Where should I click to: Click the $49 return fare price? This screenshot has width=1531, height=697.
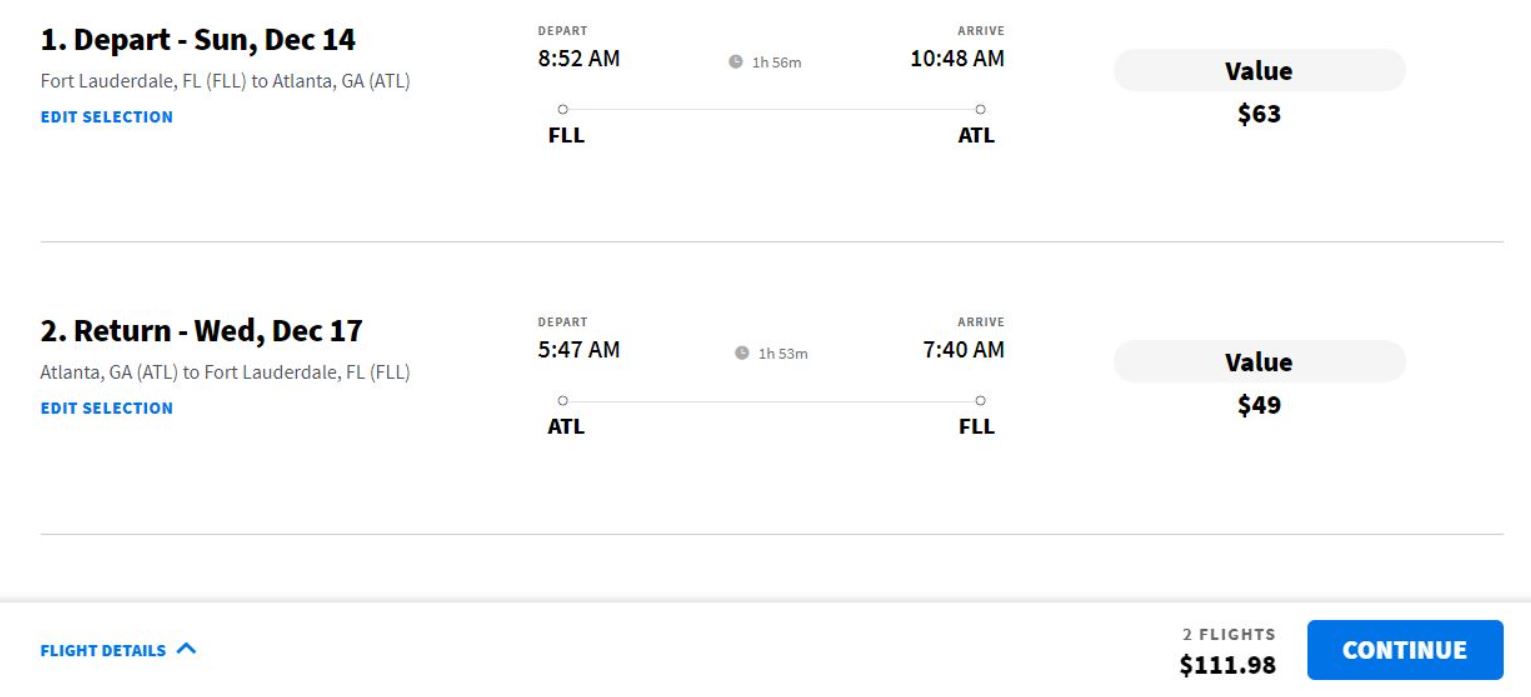[1259, 405]
